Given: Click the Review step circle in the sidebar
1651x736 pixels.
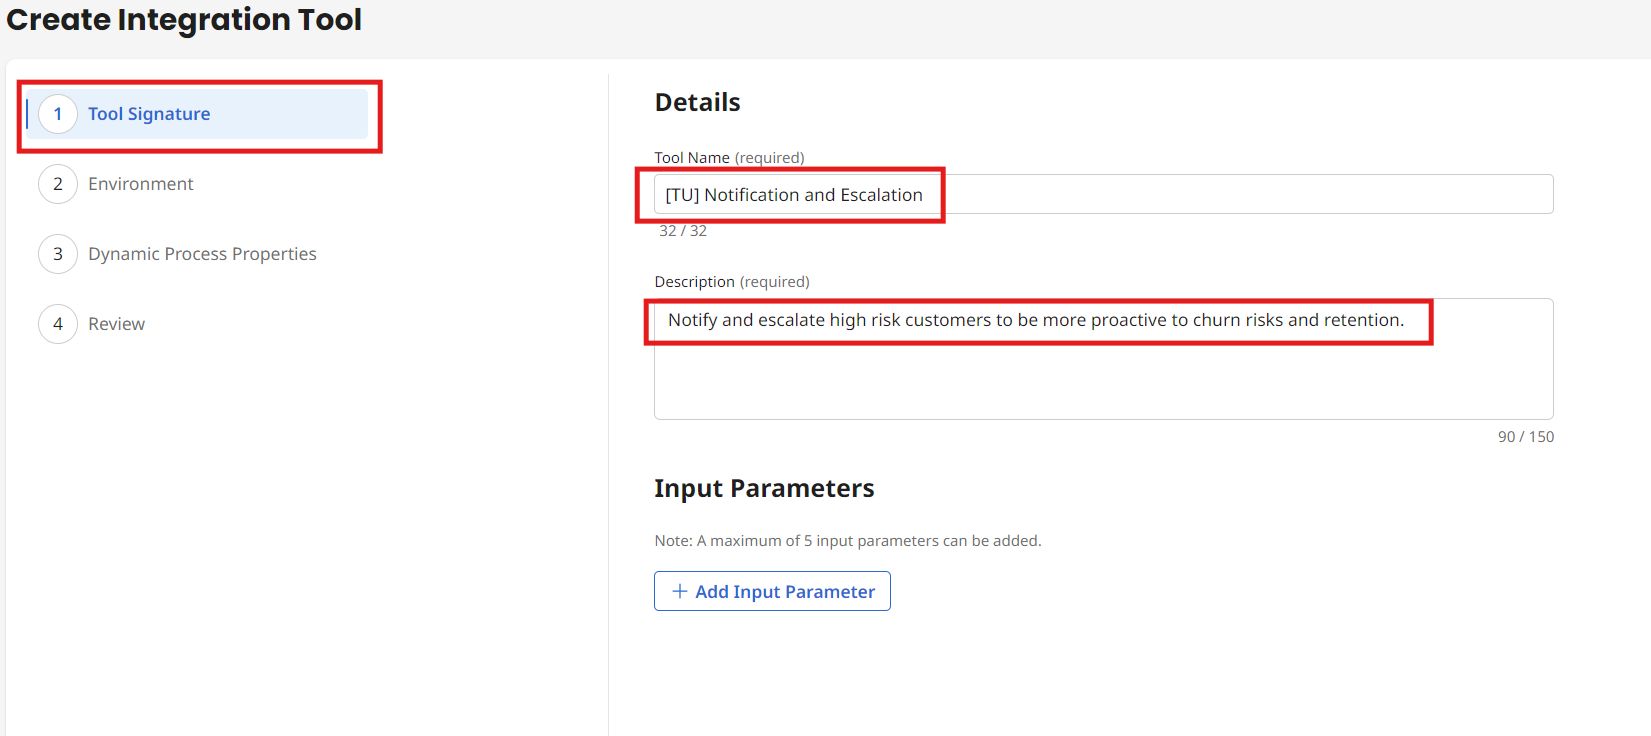Looking at the screenshot, I should click(x=58, y=323).
